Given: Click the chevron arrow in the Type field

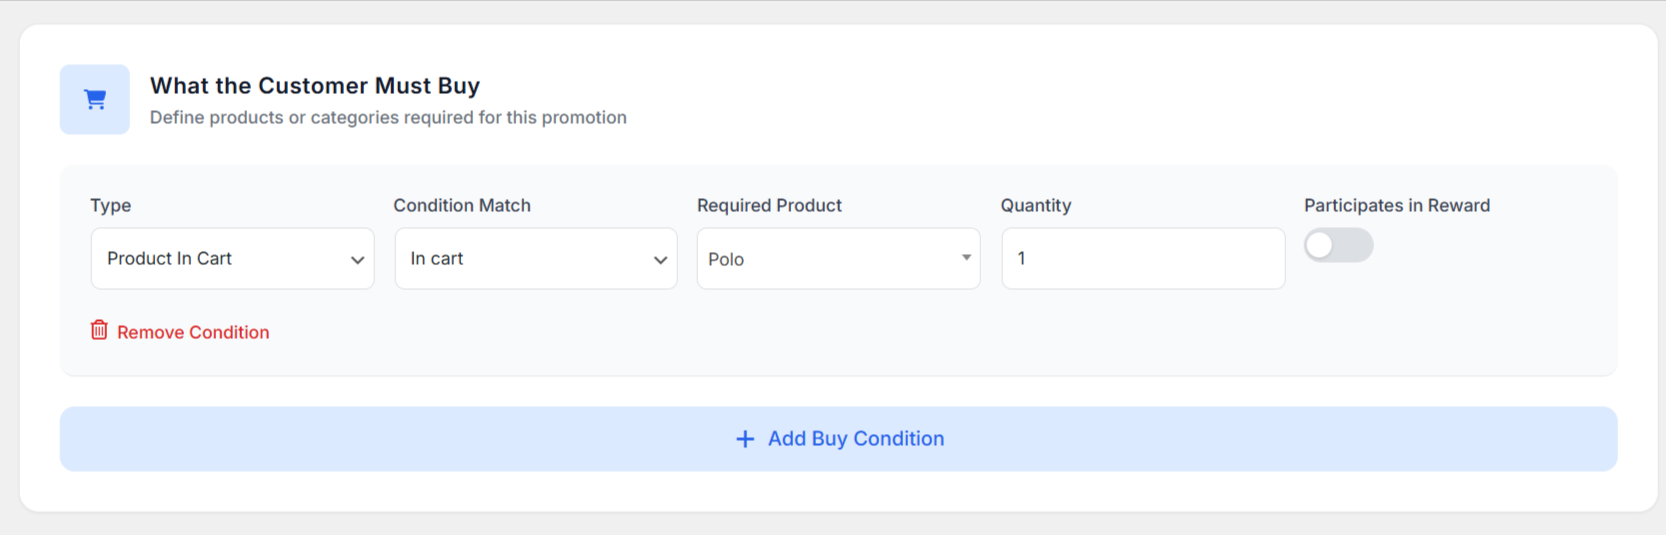Looking at the screenshot, I should [357, 260].
